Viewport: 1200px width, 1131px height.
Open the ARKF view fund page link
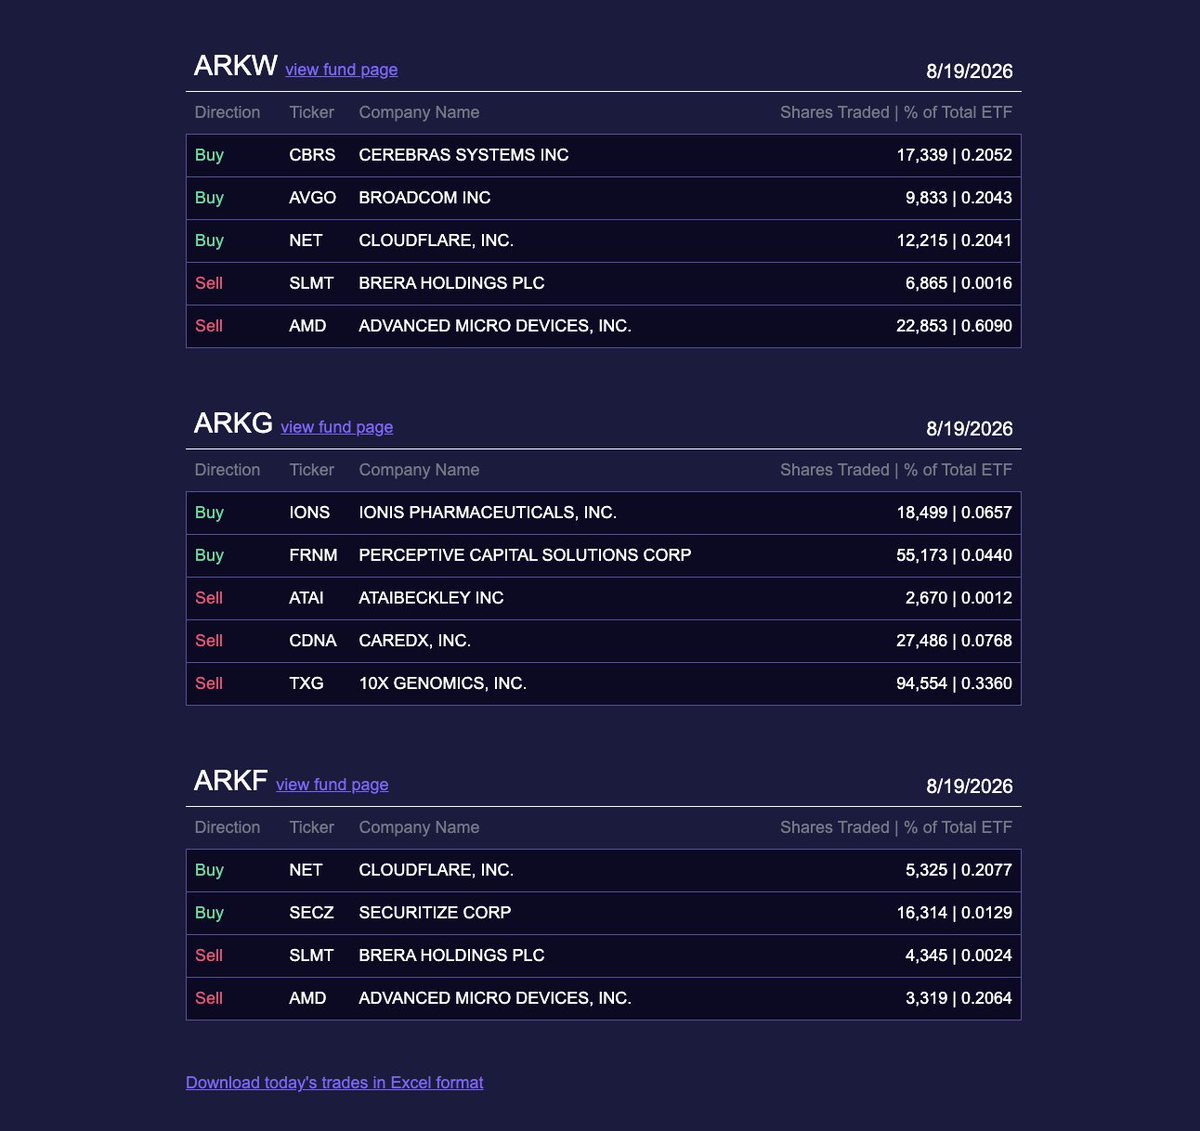332,785
